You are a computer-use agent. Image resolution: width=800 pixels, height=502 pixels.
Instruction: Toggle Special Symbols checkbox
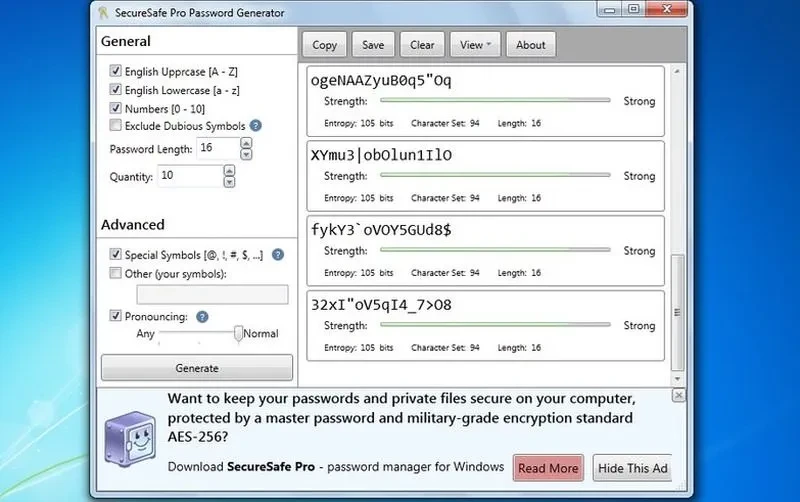(115, 254)
